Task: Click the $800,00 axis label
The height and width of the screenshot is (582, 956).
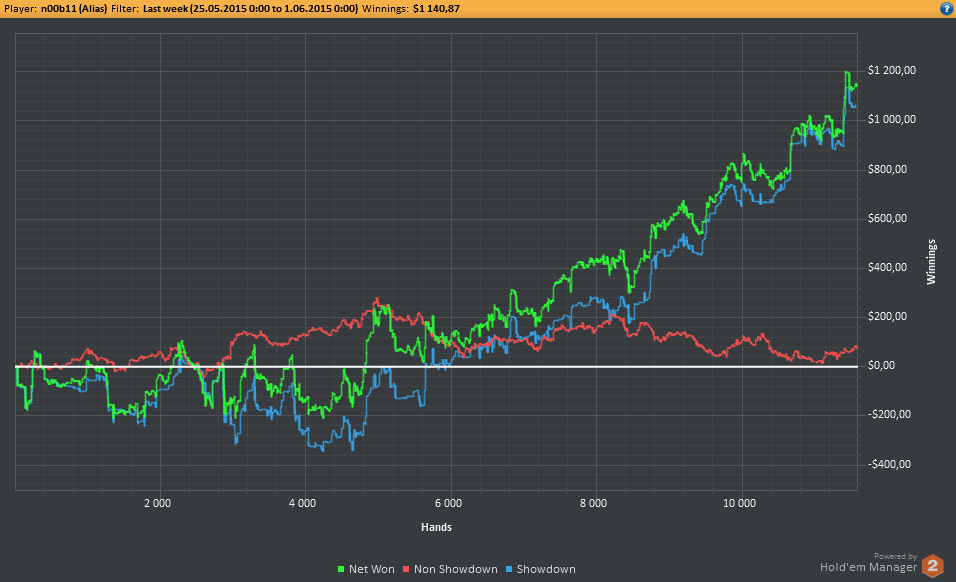Action: (x=887, y=169)
